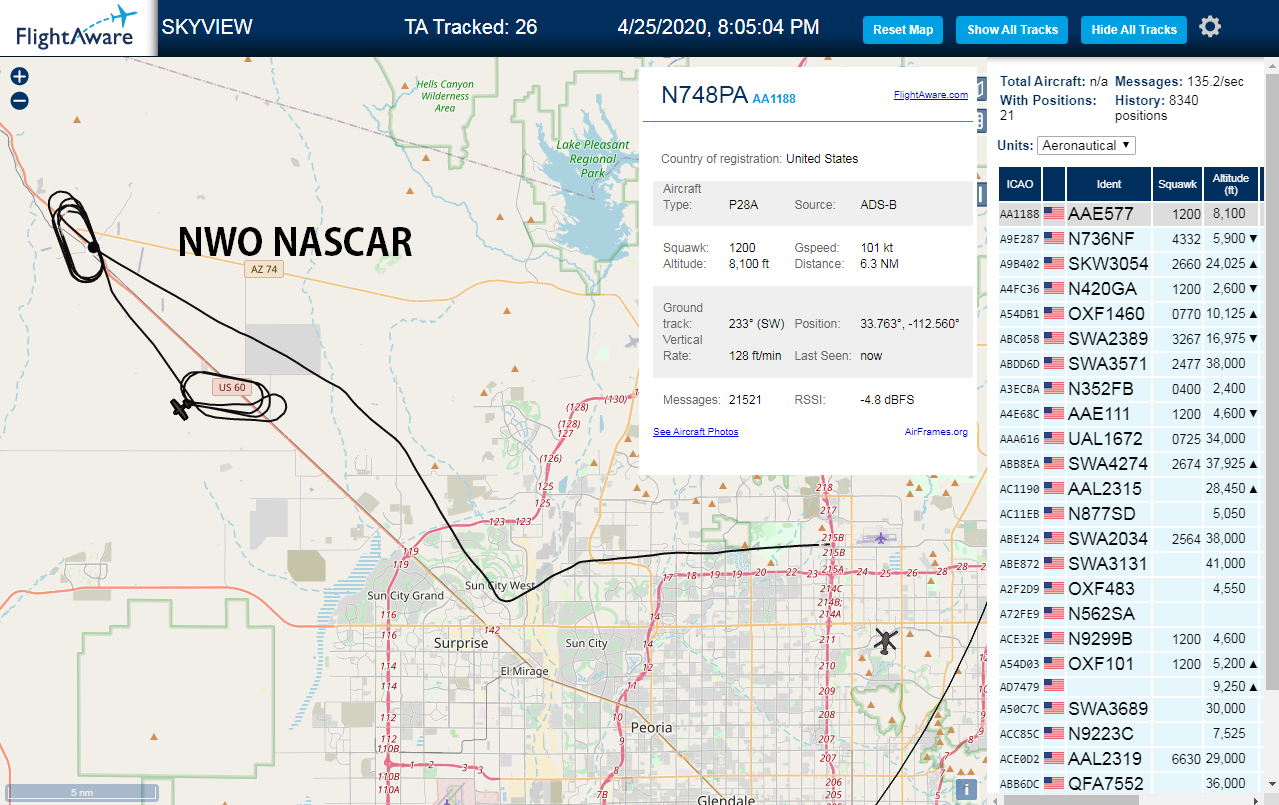Screen dimensions: 1279x805
Task: Select aircraft SWA4274 in the list
Action: (x=1108, y=463)
